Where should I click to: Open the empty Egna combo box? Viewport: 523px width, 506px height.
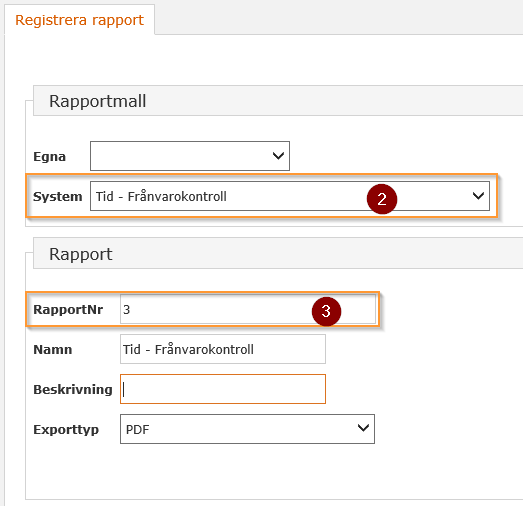[x=190, y=156]
